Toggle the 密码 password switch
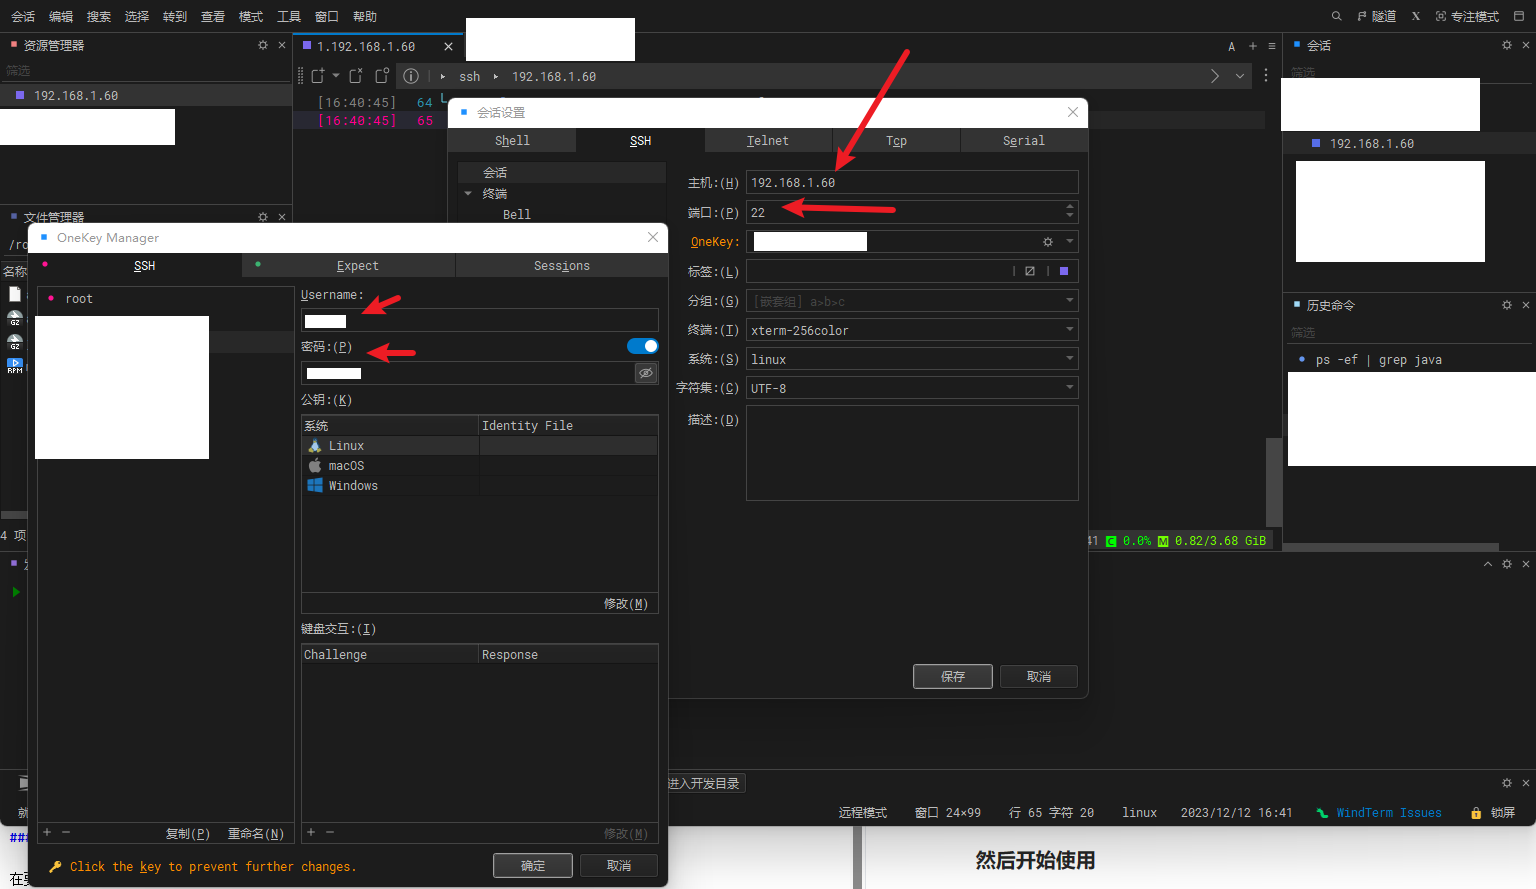Viewport: 1536px width, 889px height. (x=643, y=346)
